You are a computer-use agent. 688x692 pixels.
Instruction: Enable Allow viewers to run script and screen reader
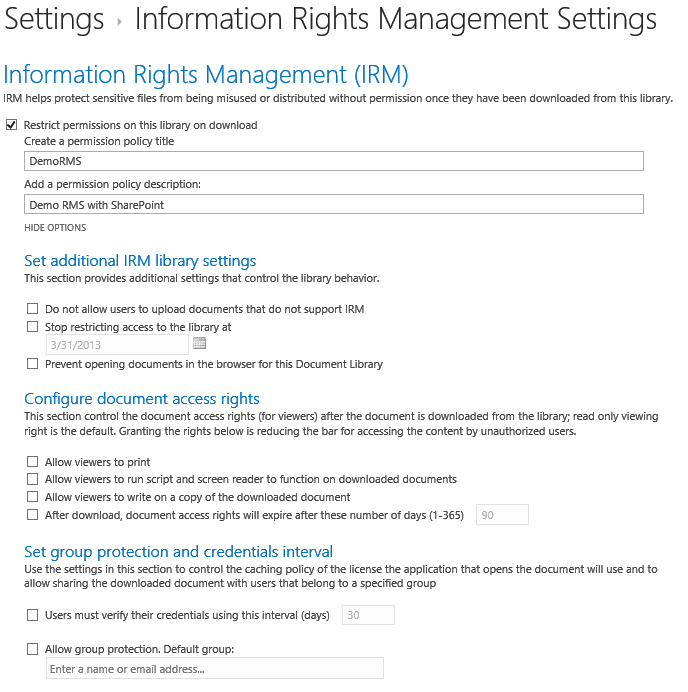33,479
